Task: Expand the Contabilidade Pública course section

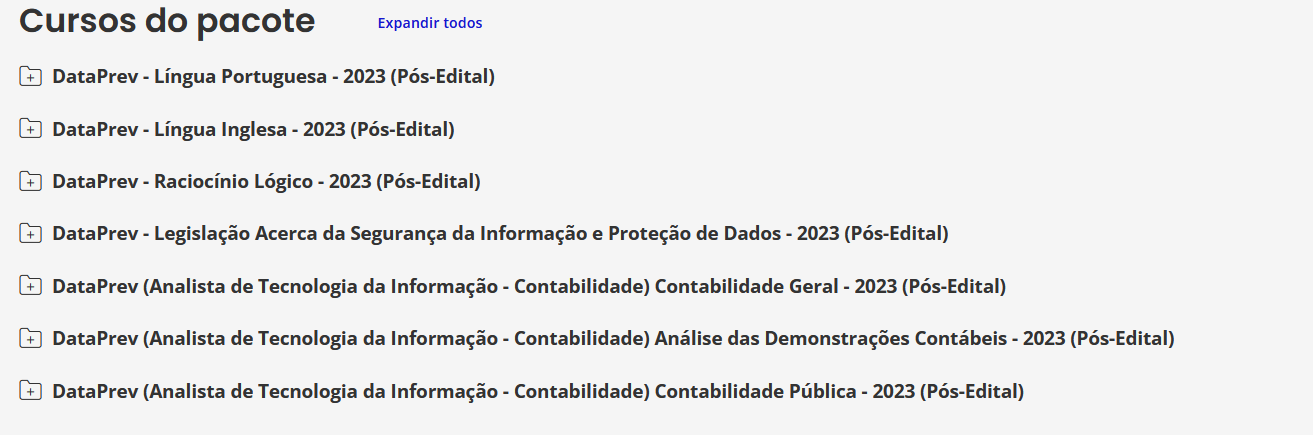Action: [x=30, y=391]
